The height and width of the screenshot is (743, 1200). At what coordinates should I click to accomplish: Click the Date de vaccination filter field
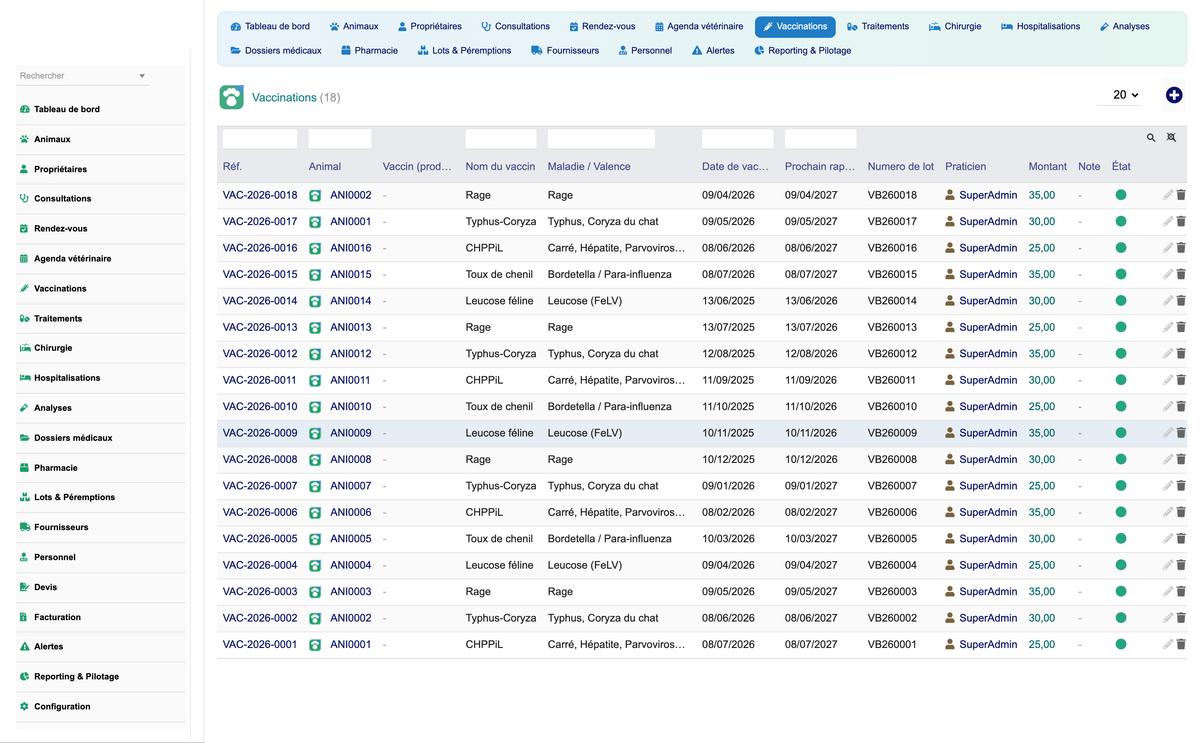[x=738, y=139]
